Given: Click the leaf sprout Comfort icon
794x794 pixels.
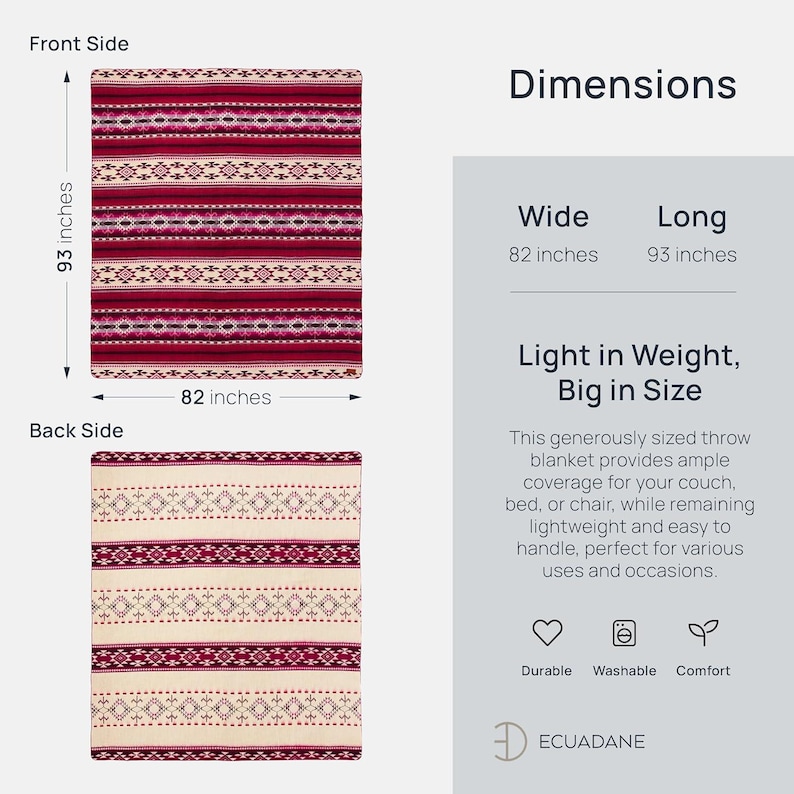Looking at the screenshot, I should point(703,632).
